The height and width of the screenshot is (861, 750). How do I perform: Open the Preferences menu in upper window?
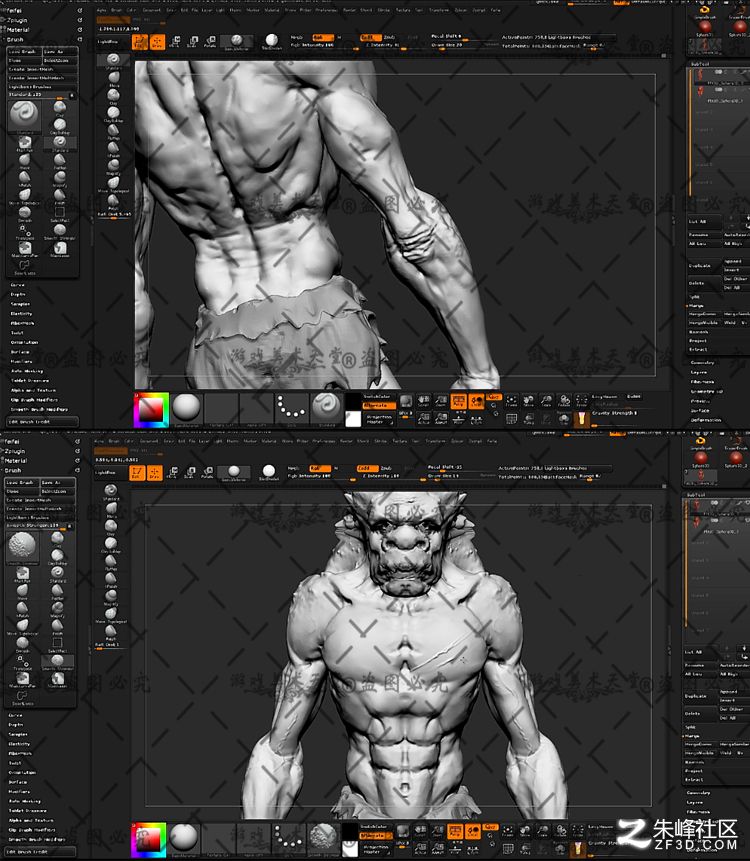pos(326,10)
